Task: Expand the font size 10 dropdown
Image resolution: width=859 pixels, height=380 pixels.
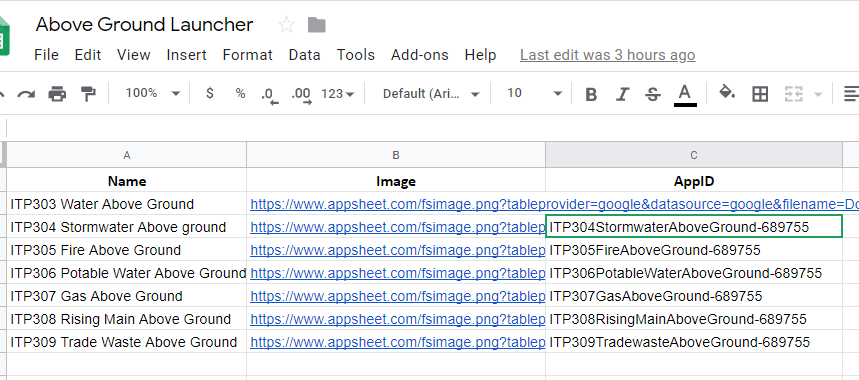Action: click(x=534, y=93)
